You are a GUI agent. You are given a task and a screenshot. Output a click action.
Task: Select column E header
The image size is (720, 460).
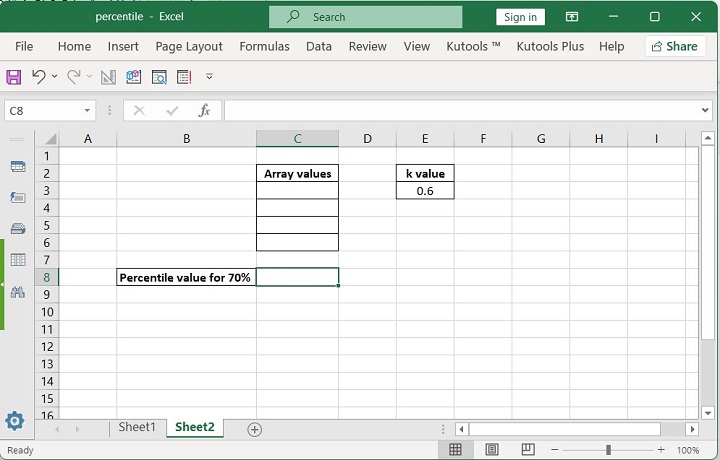point(425,139)
